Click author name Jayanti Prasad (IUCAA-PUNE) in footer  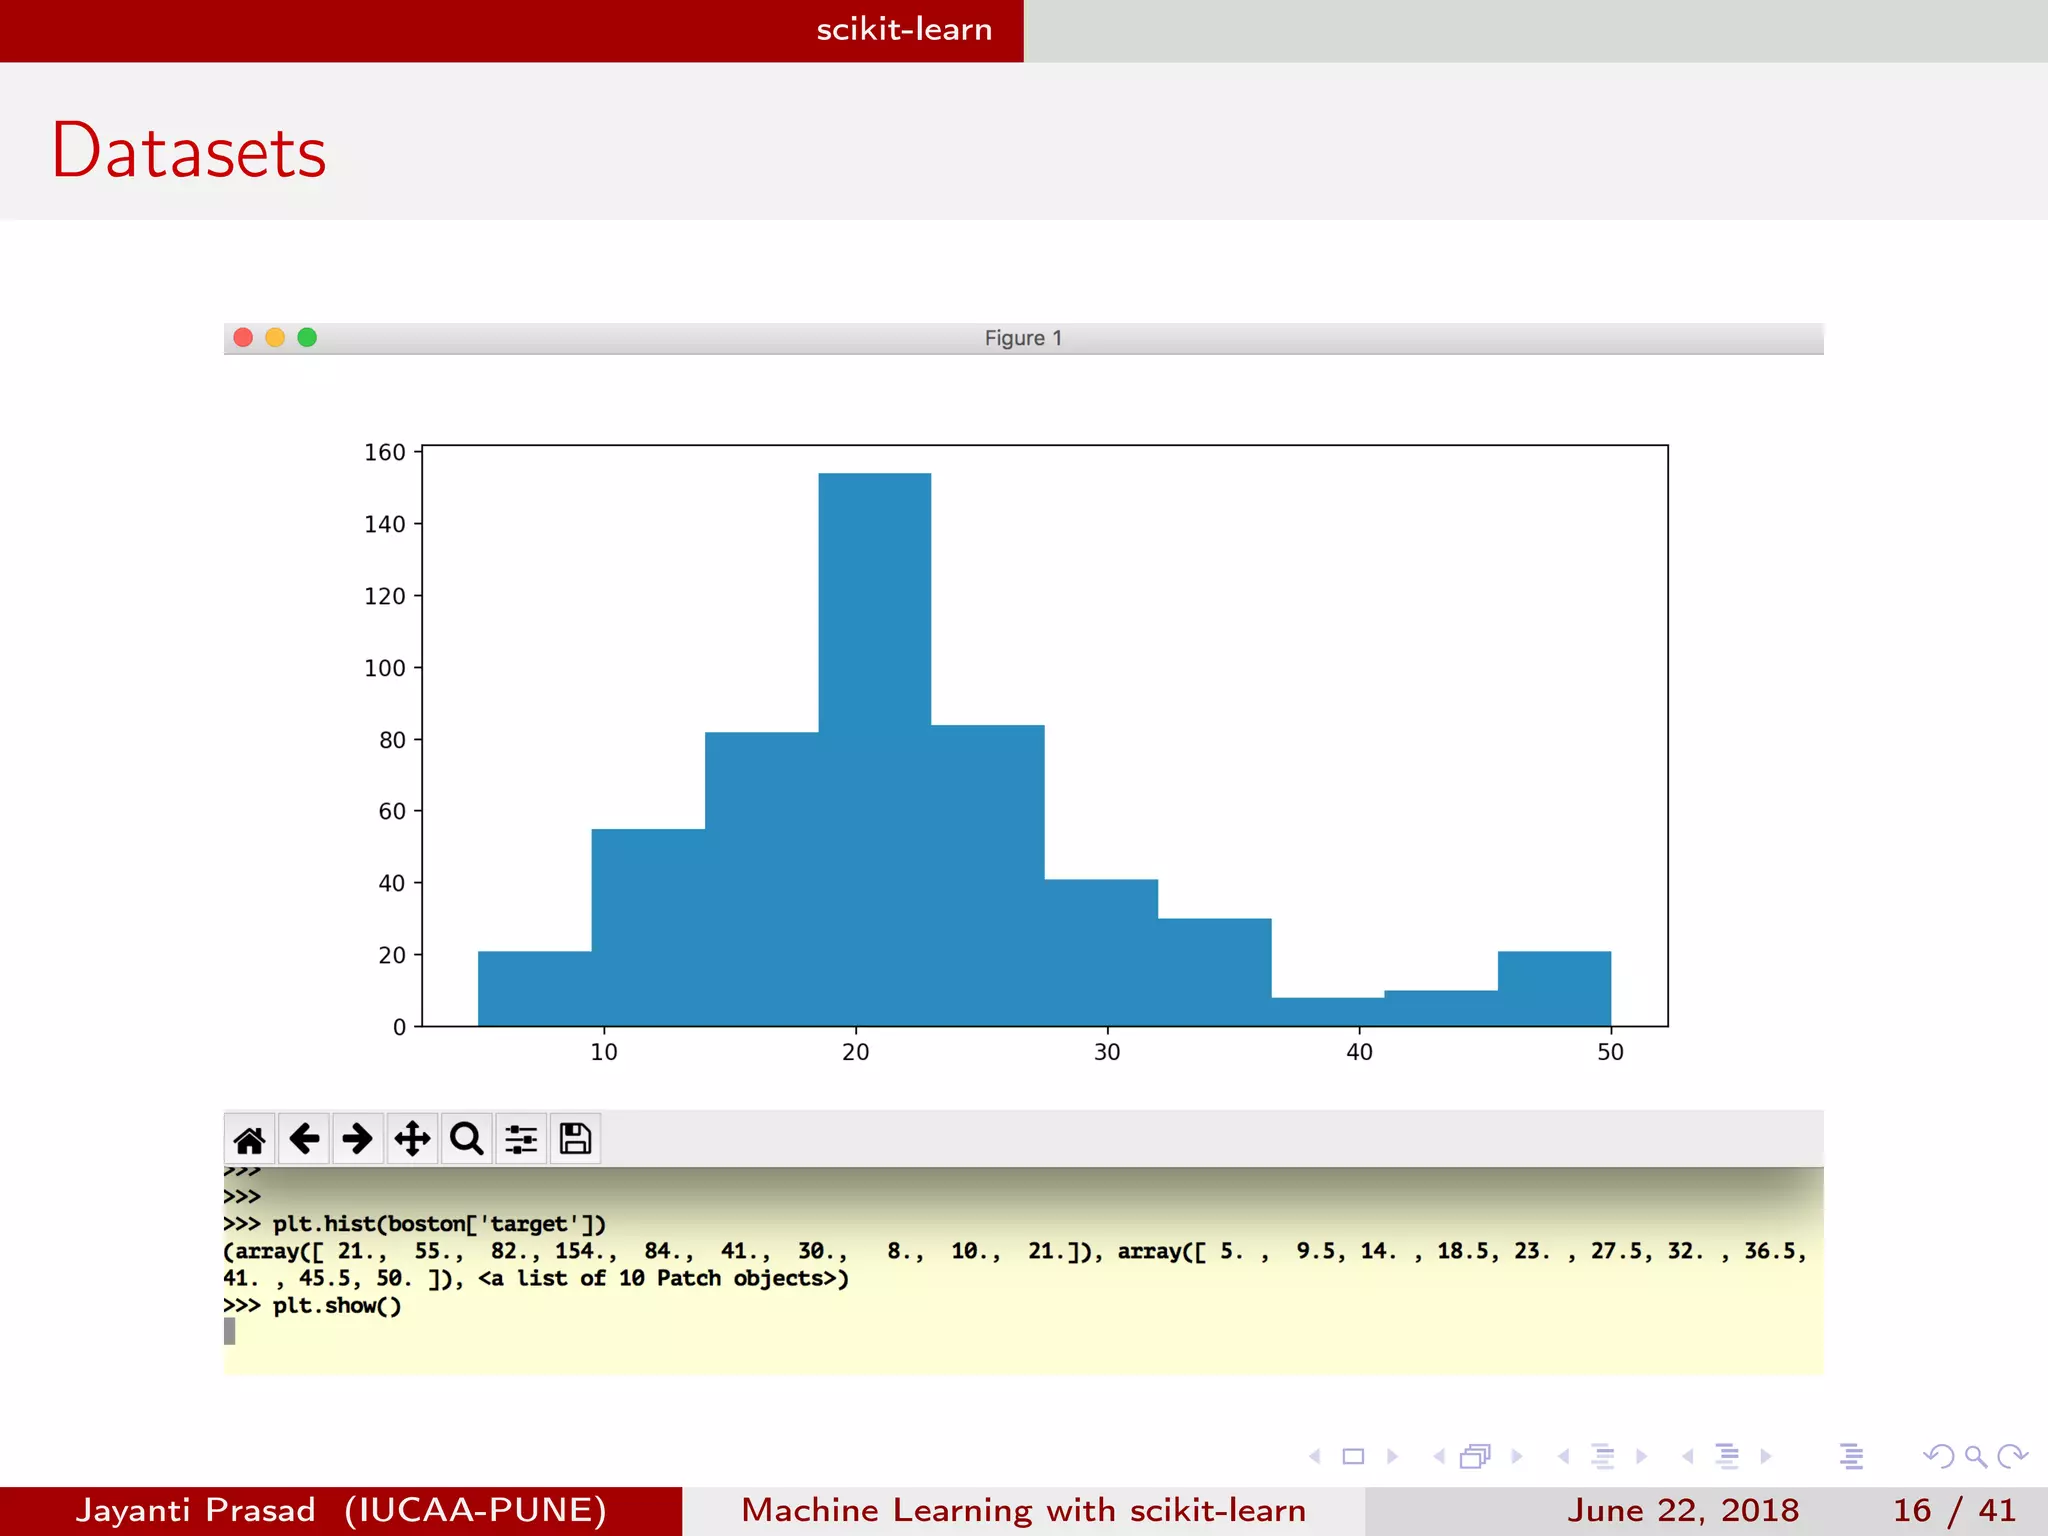tap(341, 1510)
